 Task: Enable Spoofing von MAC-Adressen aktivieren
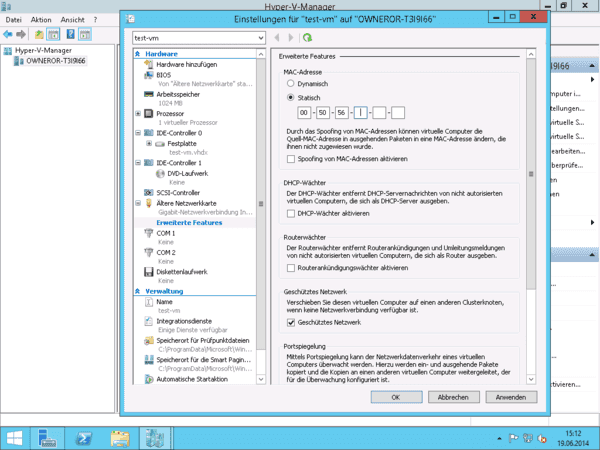[291, 159]
